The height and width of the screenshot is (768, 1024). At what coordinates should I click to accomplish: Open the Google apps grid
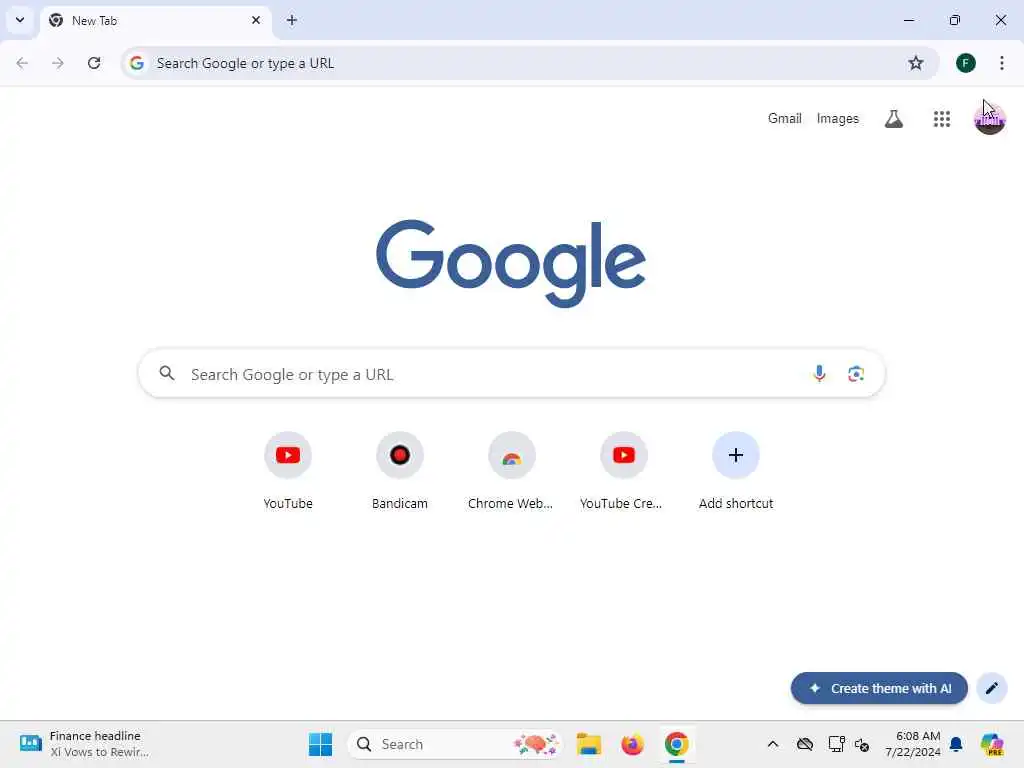(x=942, y=119)
